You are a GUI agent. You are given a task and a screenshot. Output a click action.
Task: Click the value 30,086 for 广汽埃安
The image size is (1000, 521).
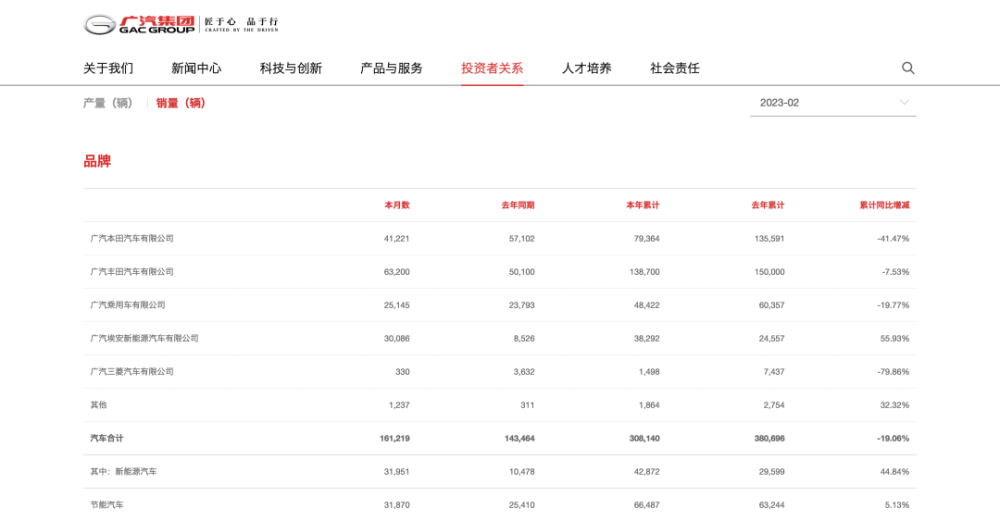(x=397, y=338)
